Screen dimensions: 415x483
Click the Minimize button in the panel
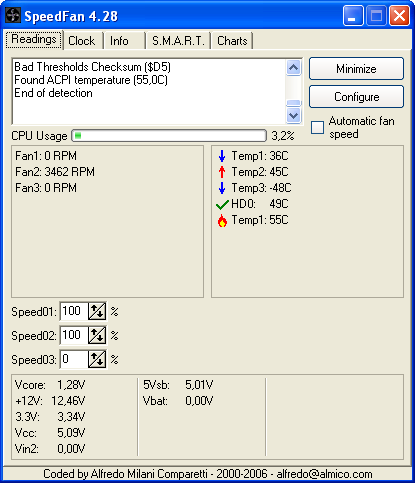[356, 69]
